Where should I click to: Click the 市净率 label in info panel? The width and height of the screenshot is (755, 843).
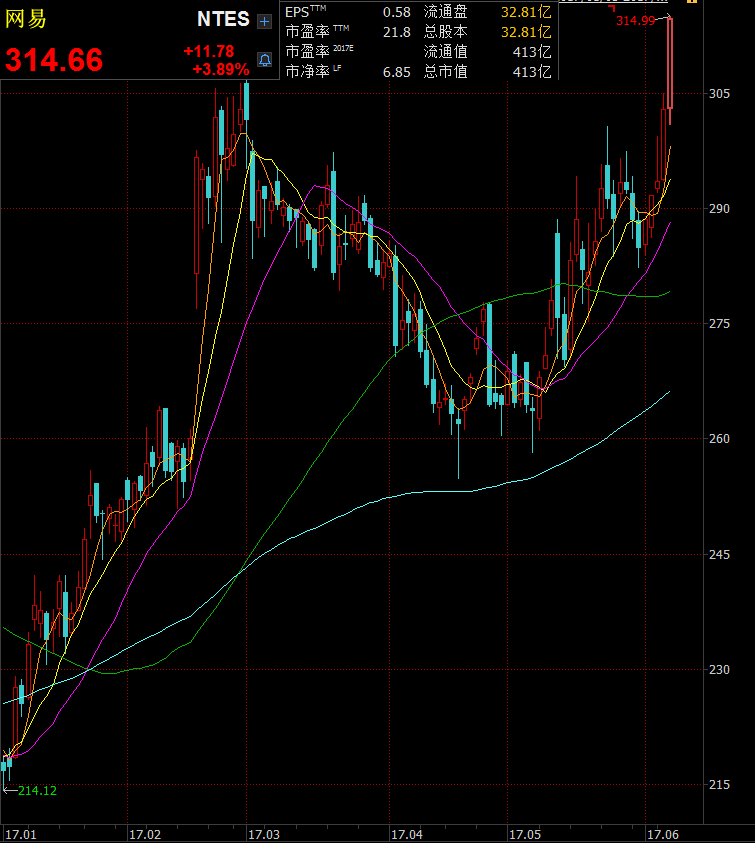(306, 72)
